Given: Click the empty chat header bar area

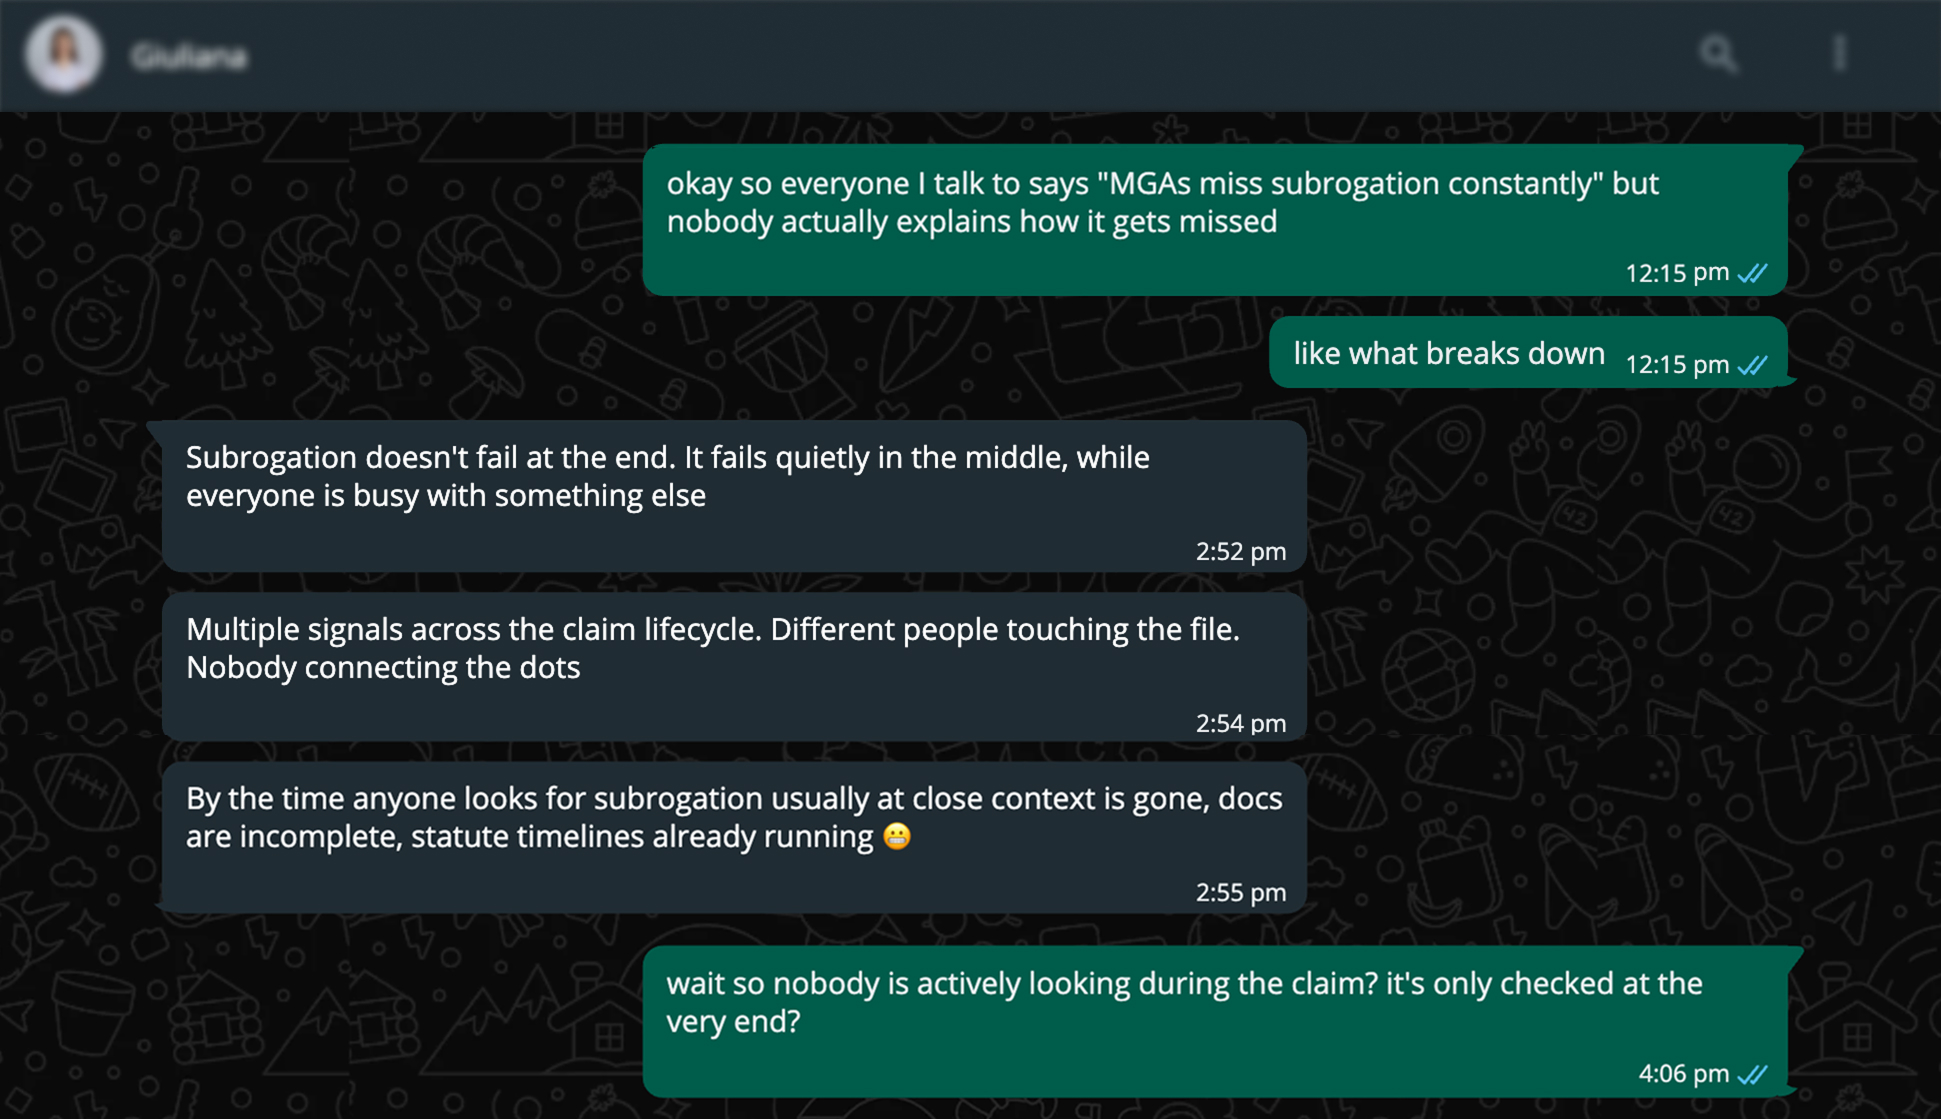Looking at the screenshot, I should (x=950, y=55).
